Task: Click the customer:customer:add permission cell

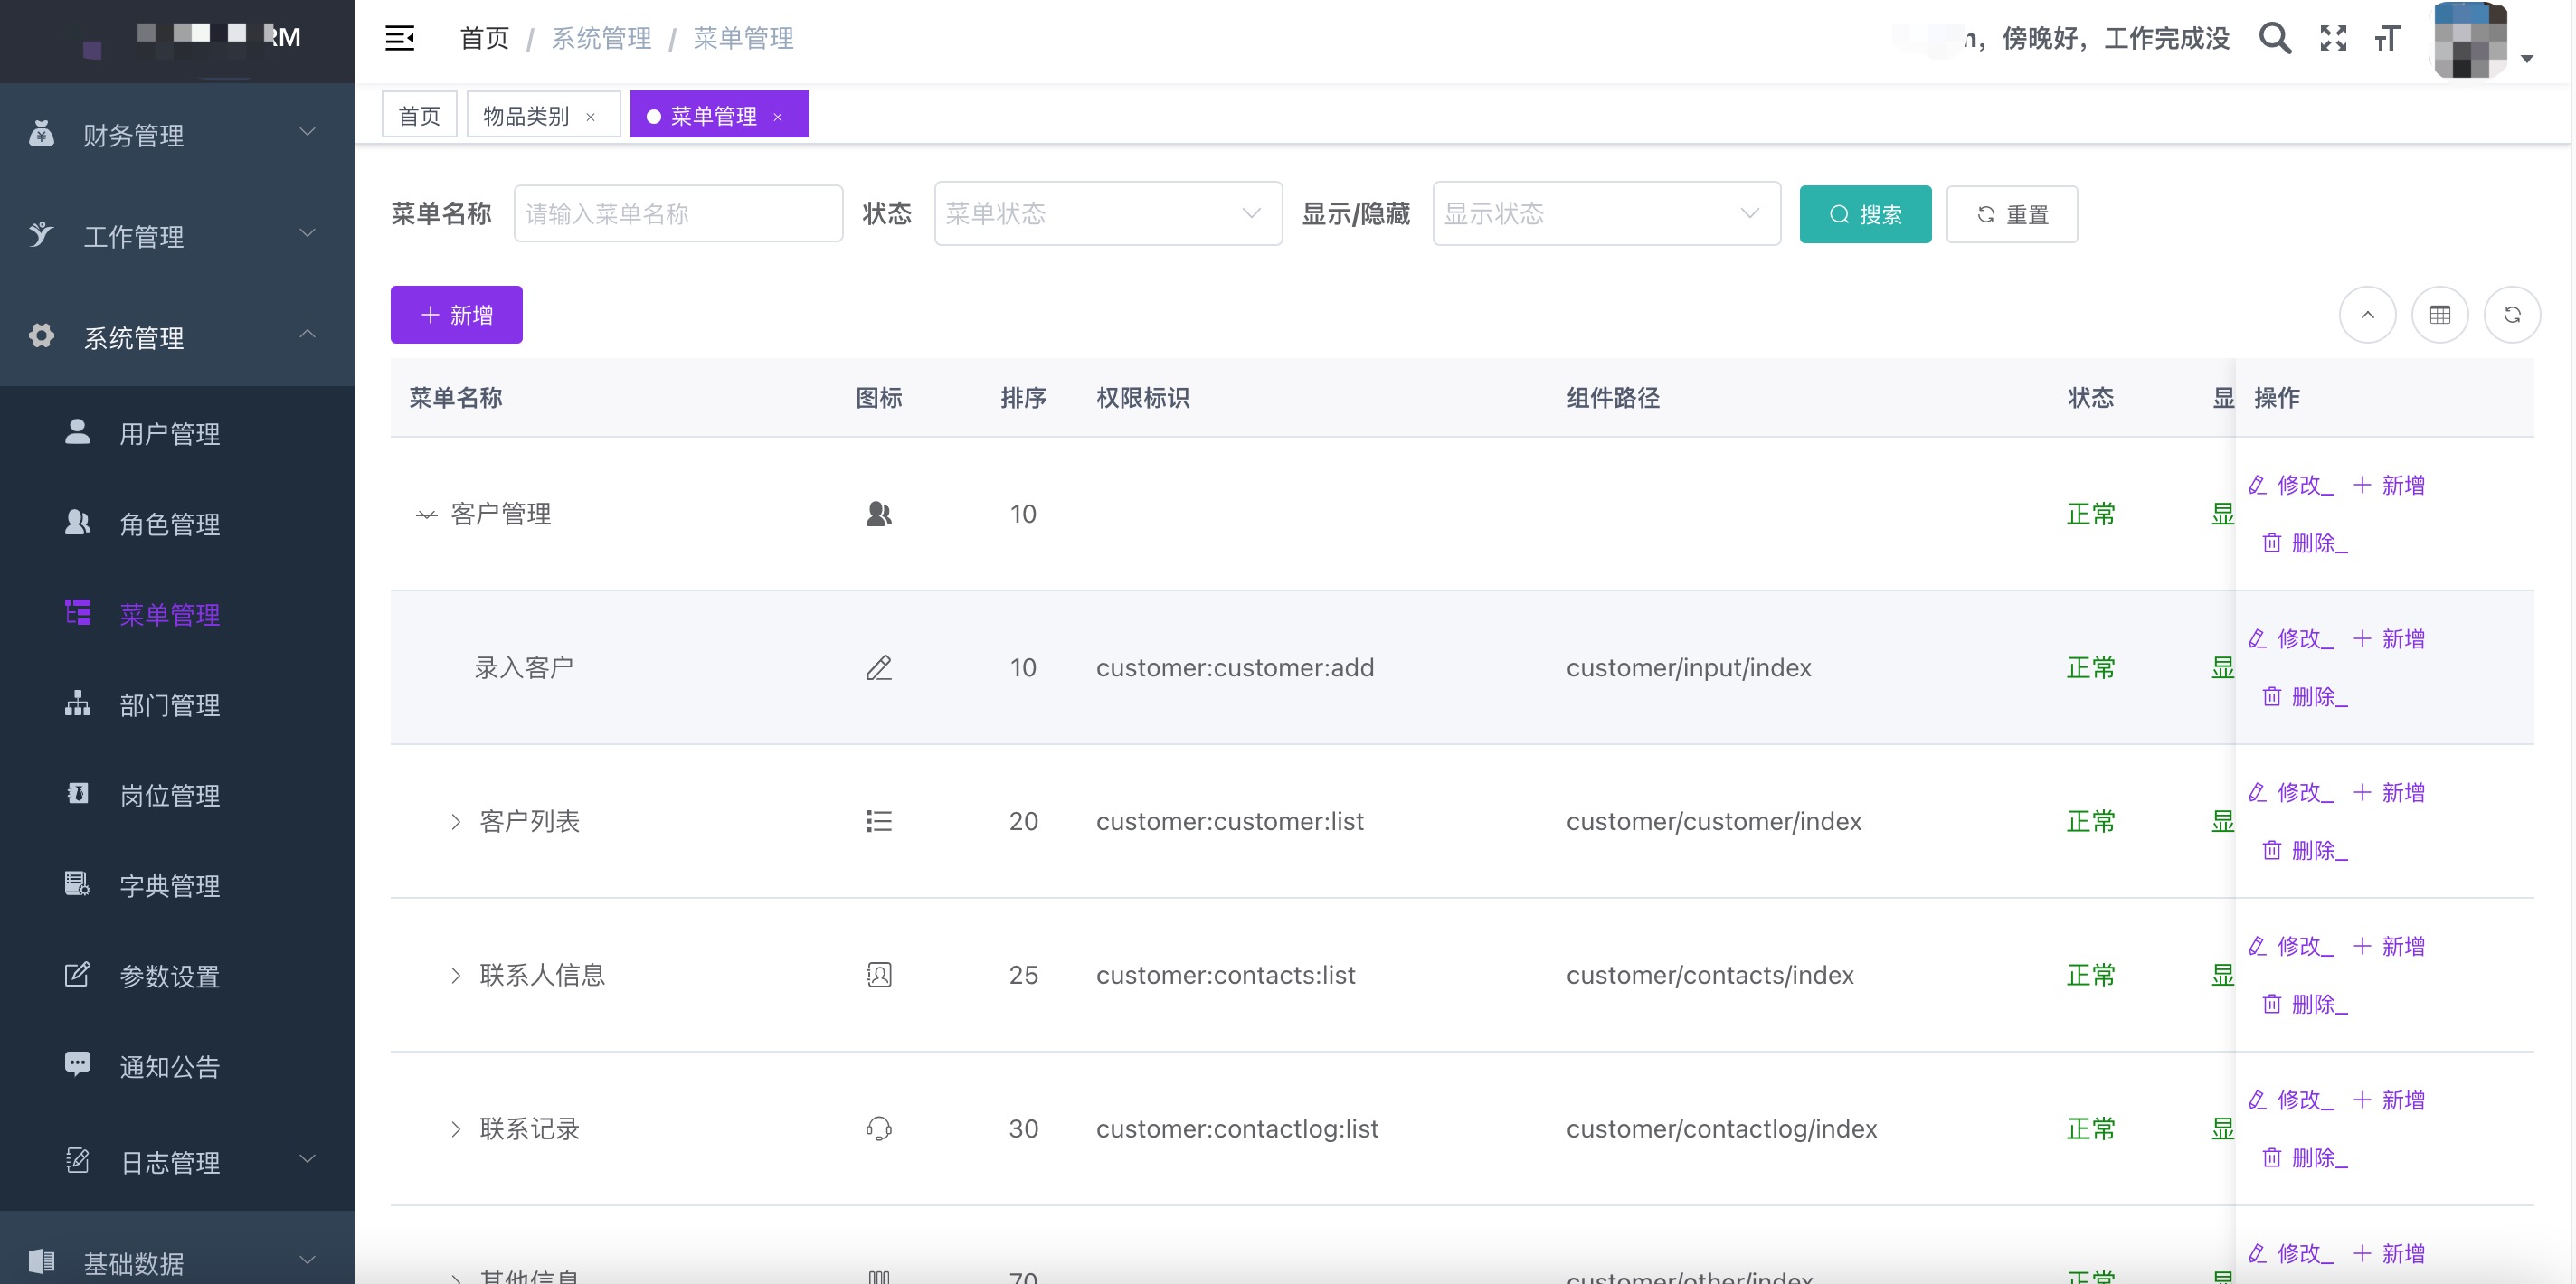Action: [1235, 667]
